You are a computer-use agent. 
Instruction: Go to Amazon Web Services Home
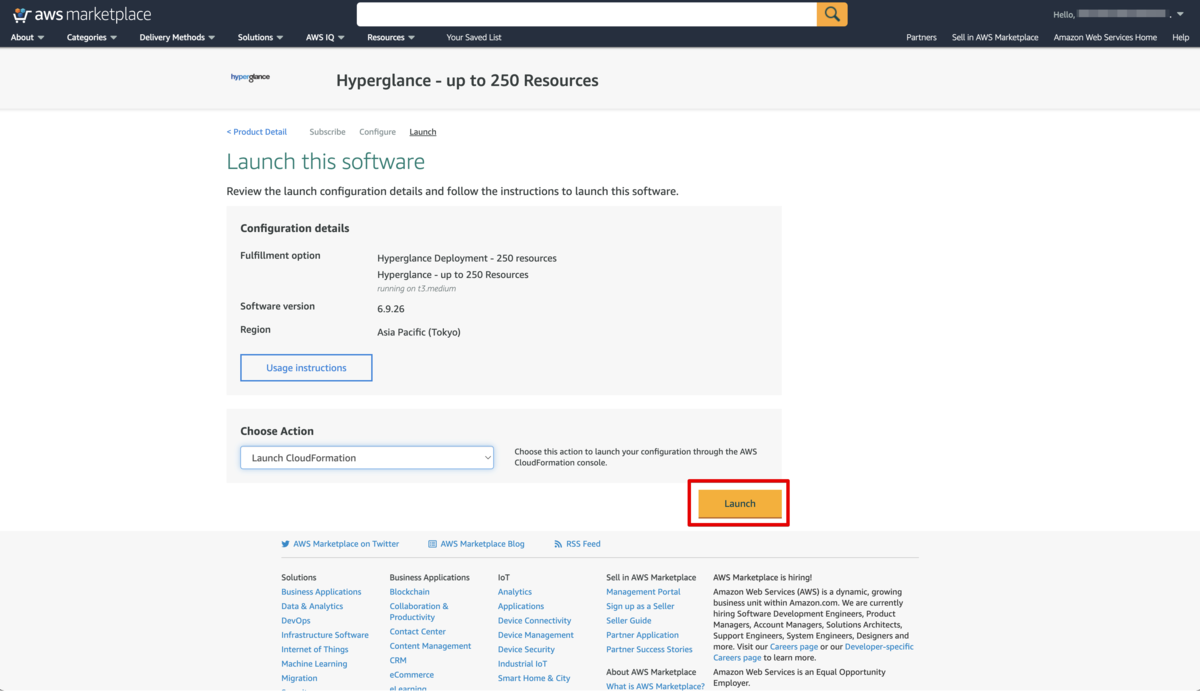point(1105,37)
